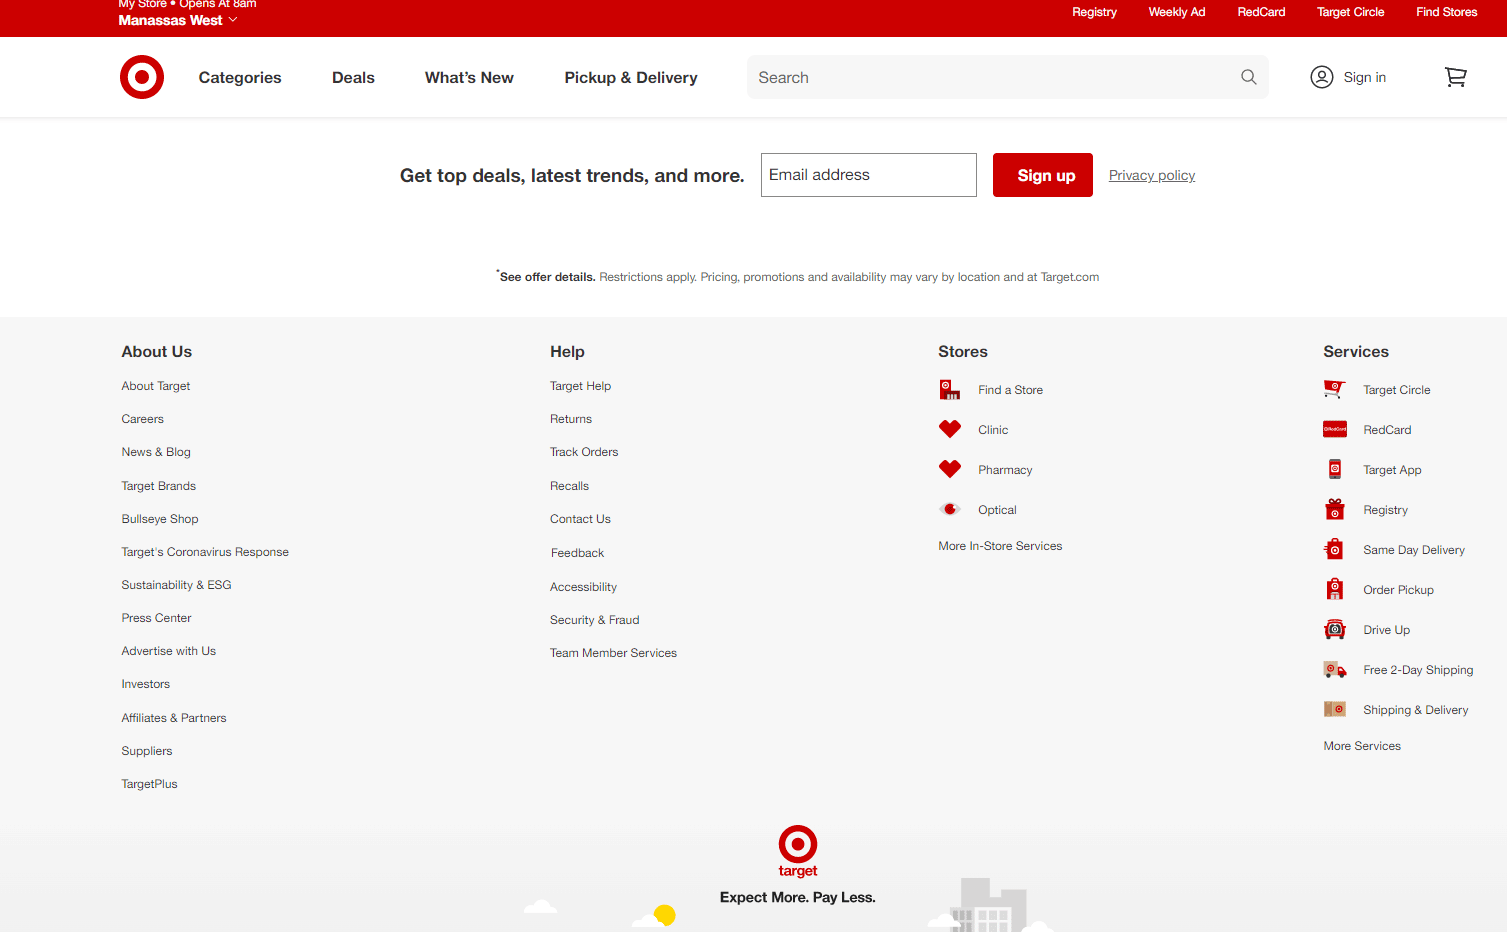Click the Target Circle cart icon

[1335, 390]
